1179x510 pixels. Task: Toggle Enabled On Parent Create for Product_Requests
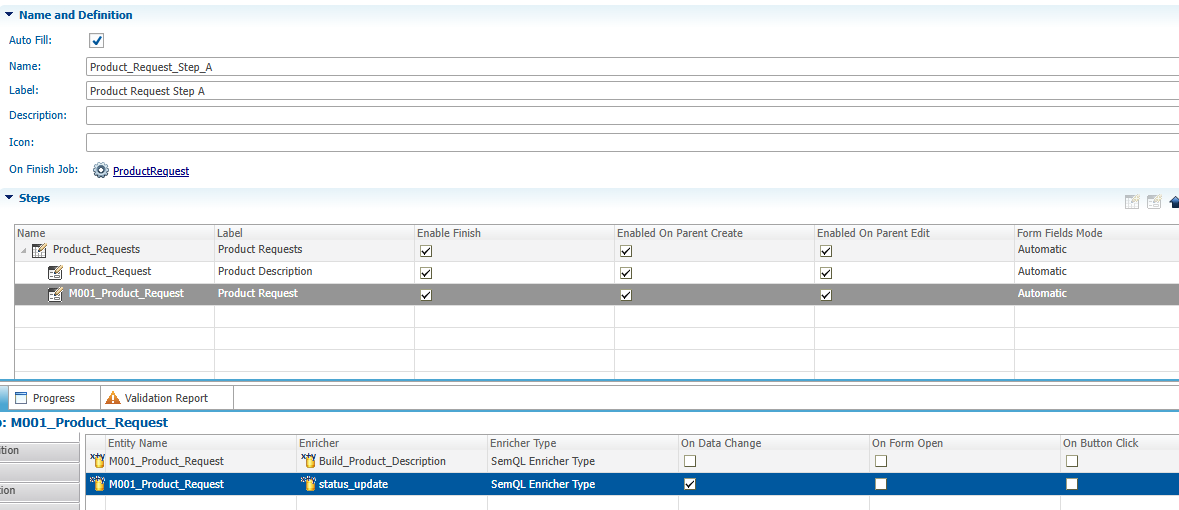626,250
